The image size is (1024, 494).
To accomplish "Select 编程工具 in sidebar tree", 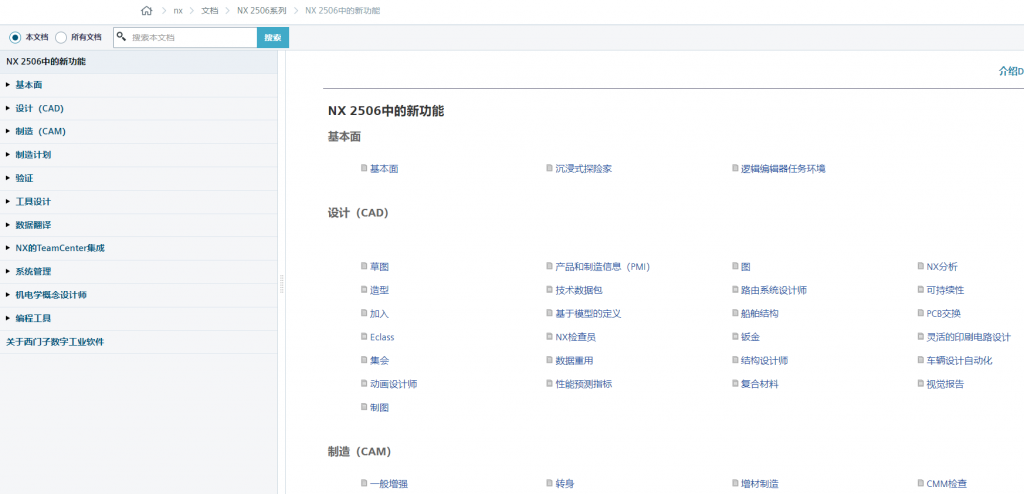I will 33,318.
